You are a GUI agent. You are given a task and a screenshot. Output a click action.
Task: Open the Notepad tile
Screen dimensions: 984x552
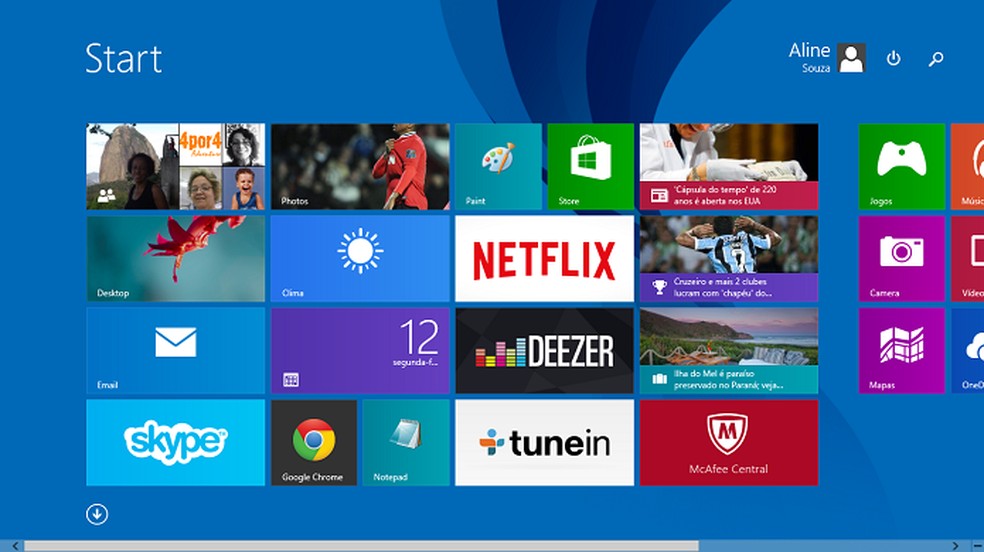[x=406, y=443]
